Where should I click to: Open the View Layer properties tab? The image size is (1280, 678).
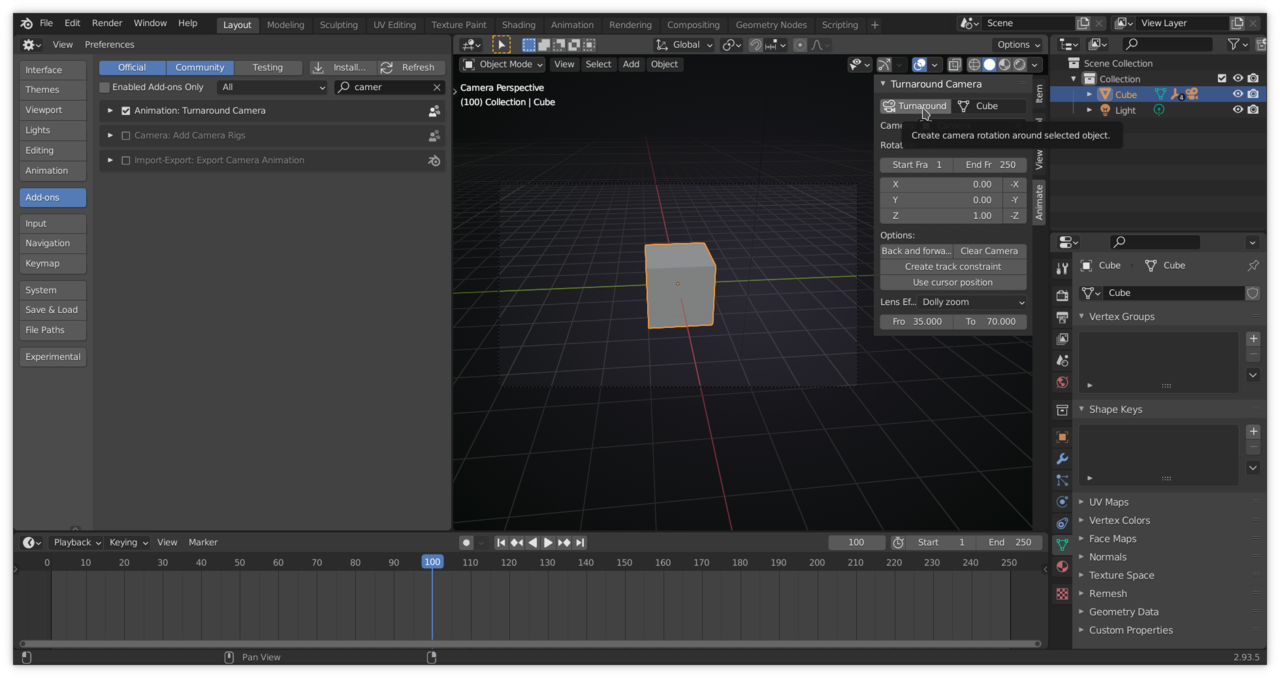tap(1062, 339)
